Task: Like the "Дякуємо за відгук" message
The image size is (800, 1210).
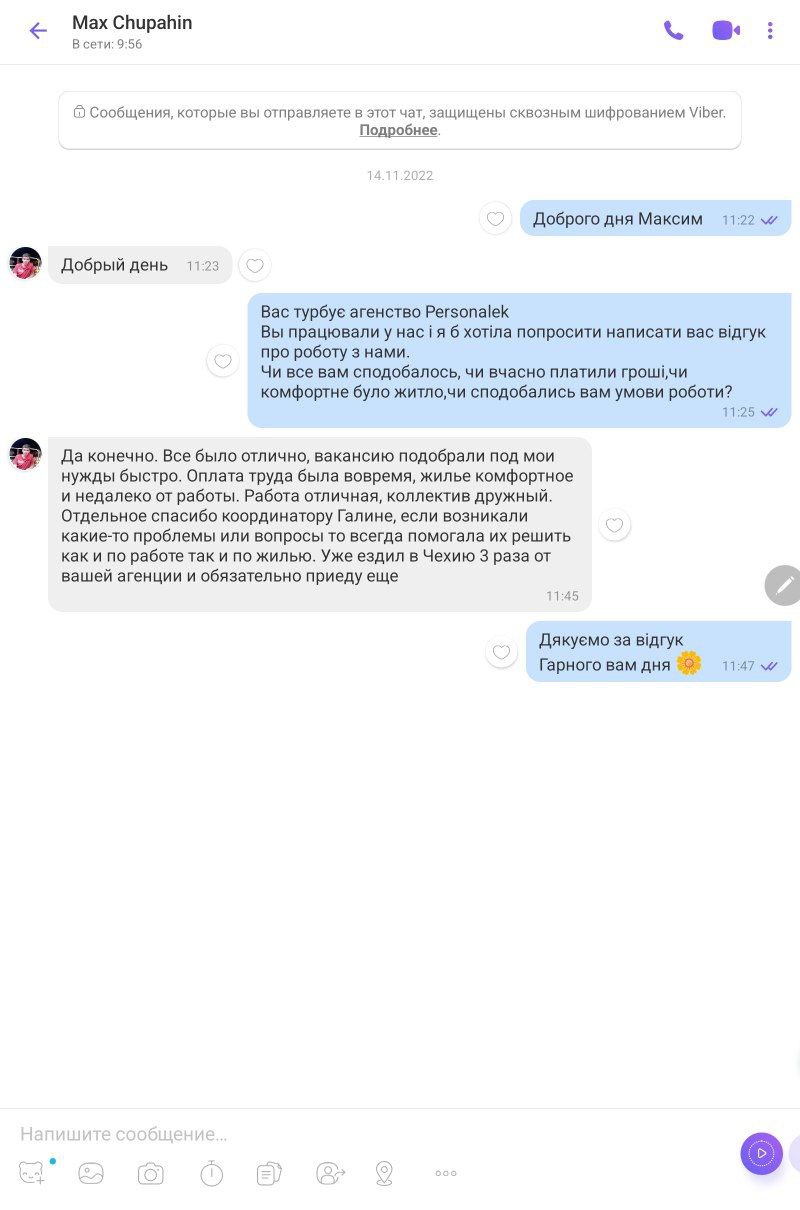Action: point(502,652)
